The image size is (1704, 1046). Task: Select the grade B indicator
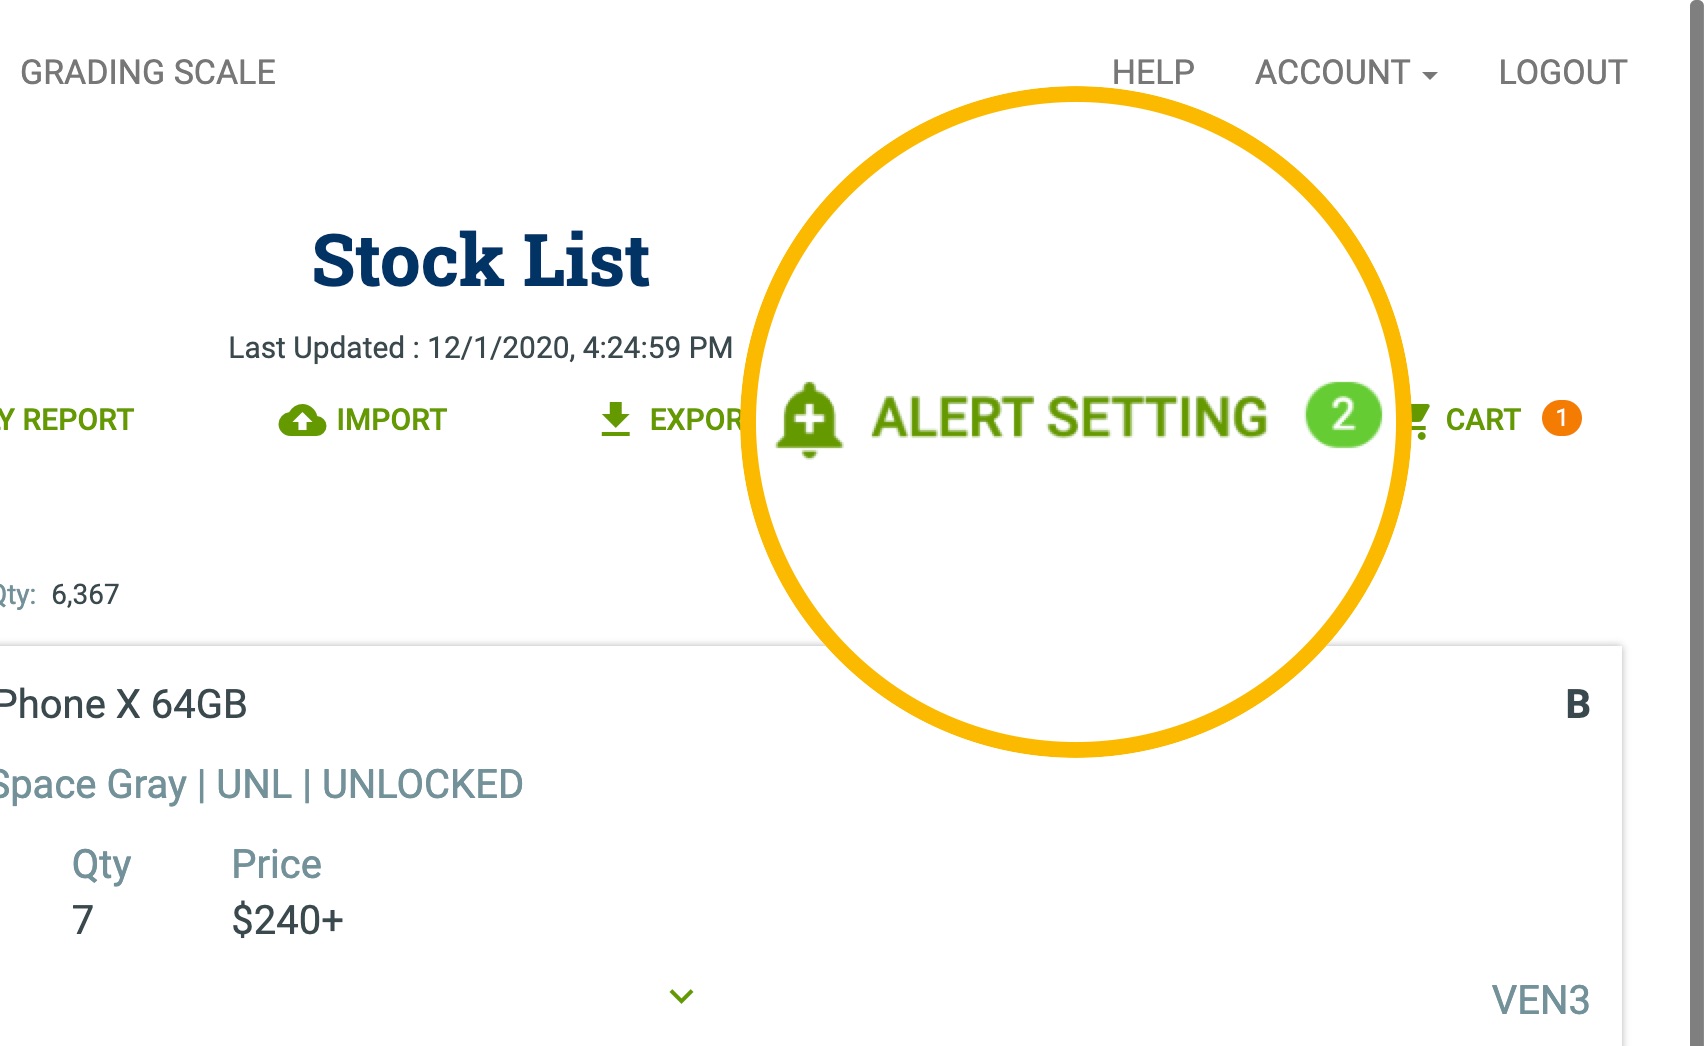1578,703
